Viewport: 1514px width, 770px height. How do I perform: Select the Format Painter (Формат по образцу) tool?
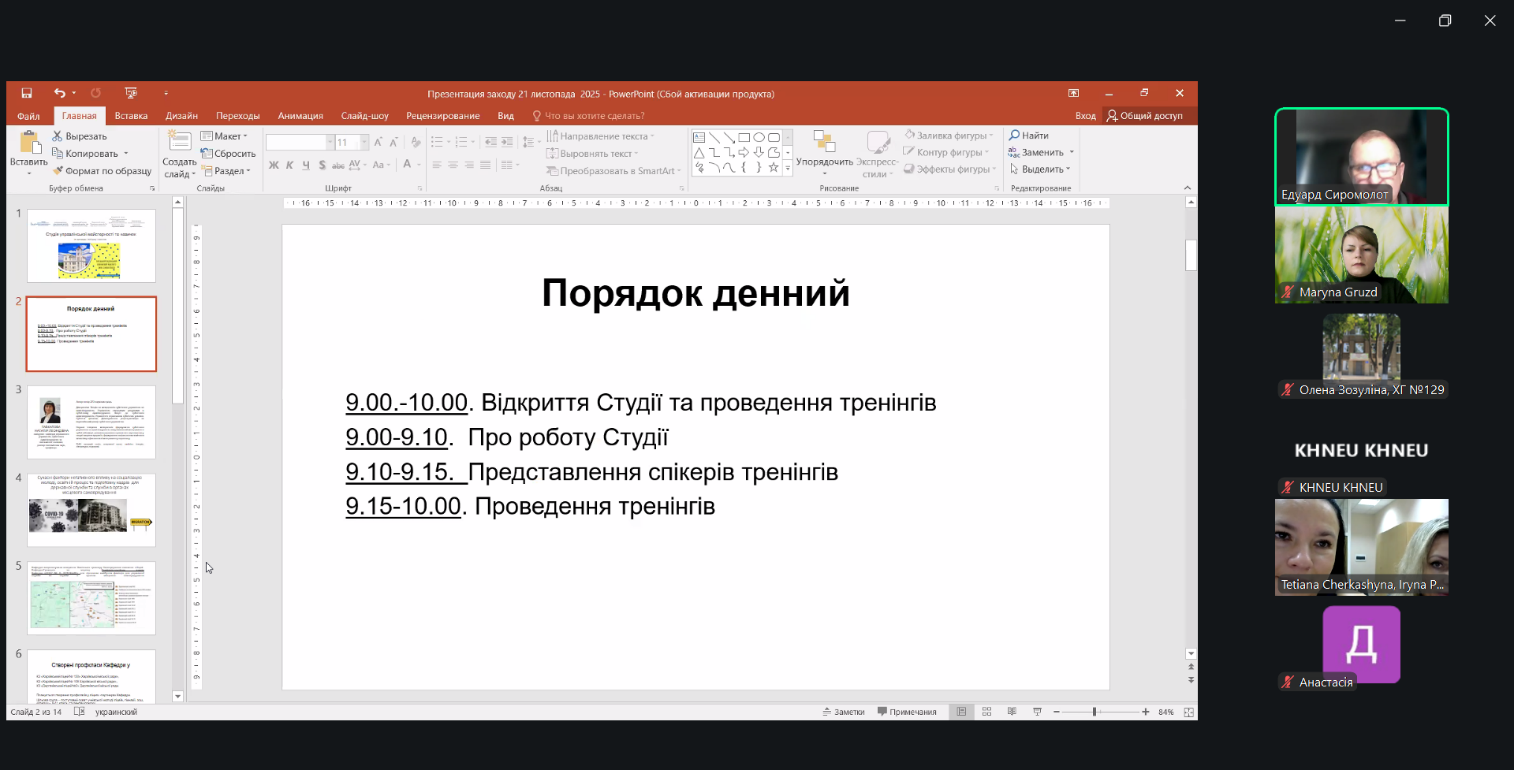[x=58, y=171]
